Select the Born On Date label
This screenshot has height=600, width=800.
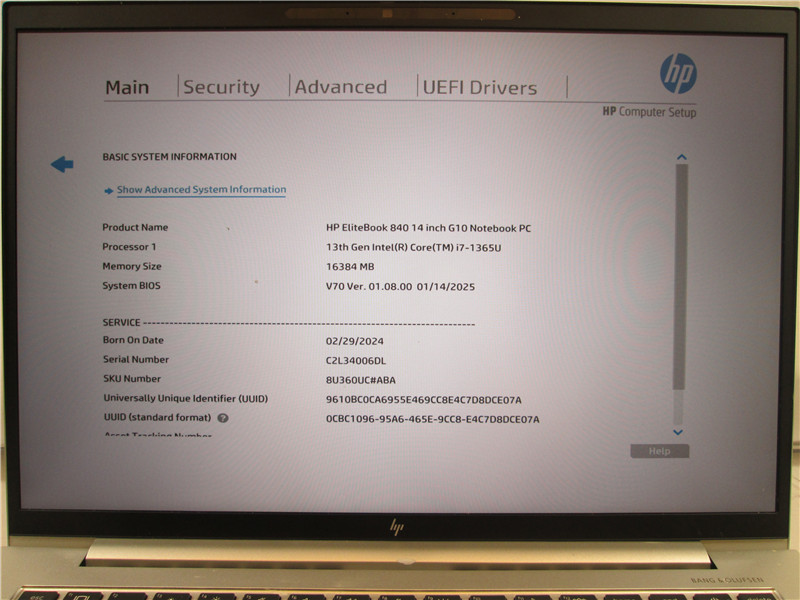coord(133,340)
